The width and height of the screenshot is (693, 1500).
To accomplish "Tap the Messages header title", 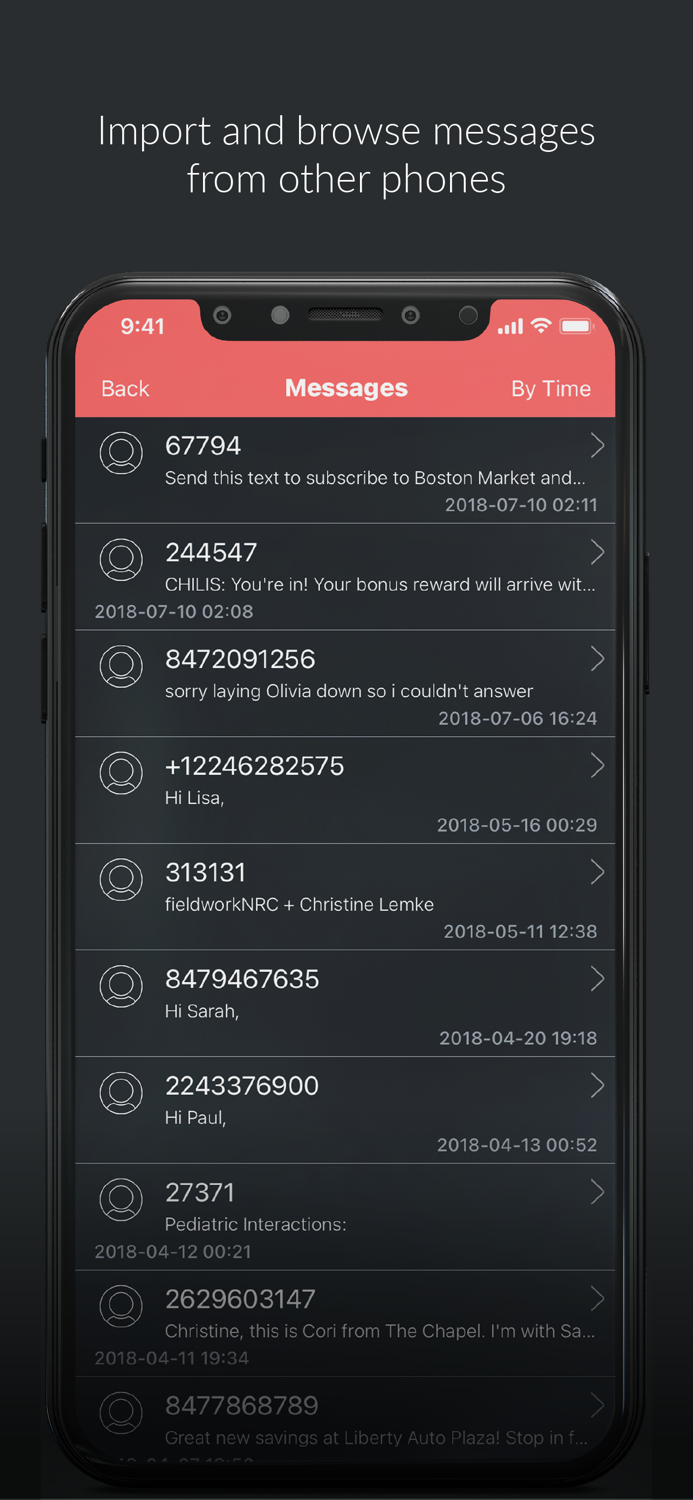I will (x=346, y=388).
